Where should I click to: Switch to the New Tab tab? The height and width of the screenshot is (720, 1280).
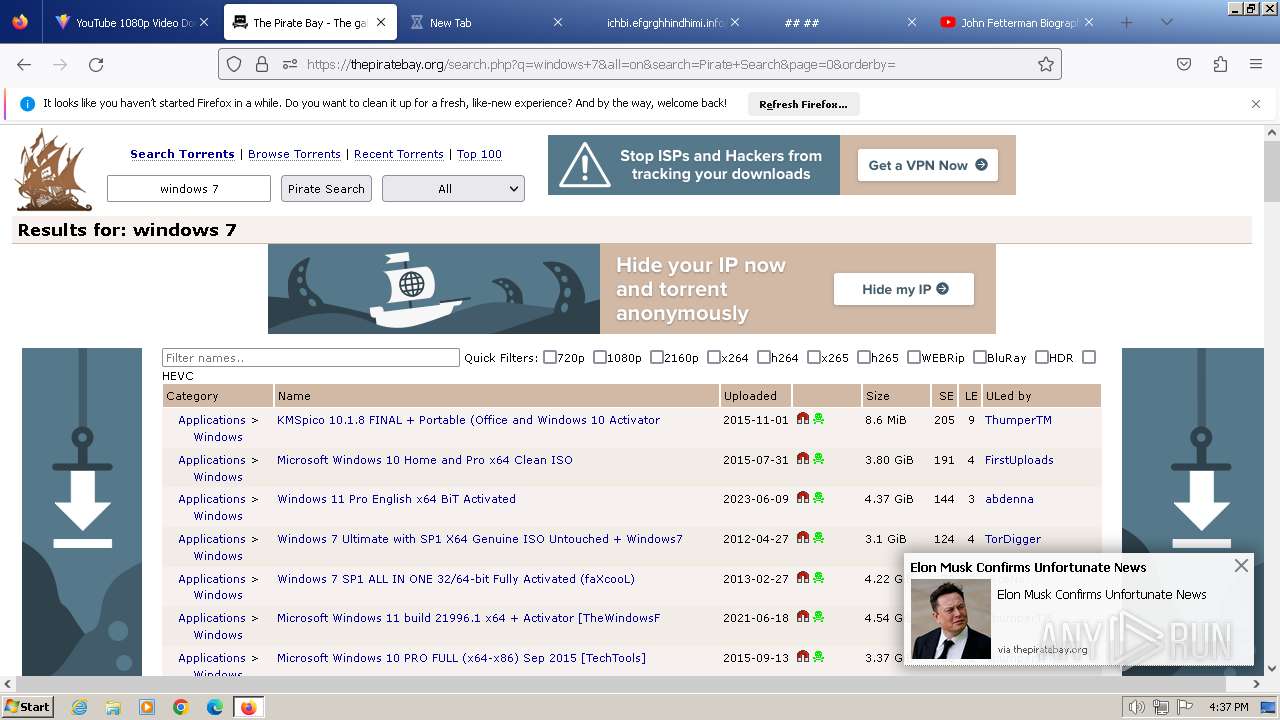pos(485,22)
